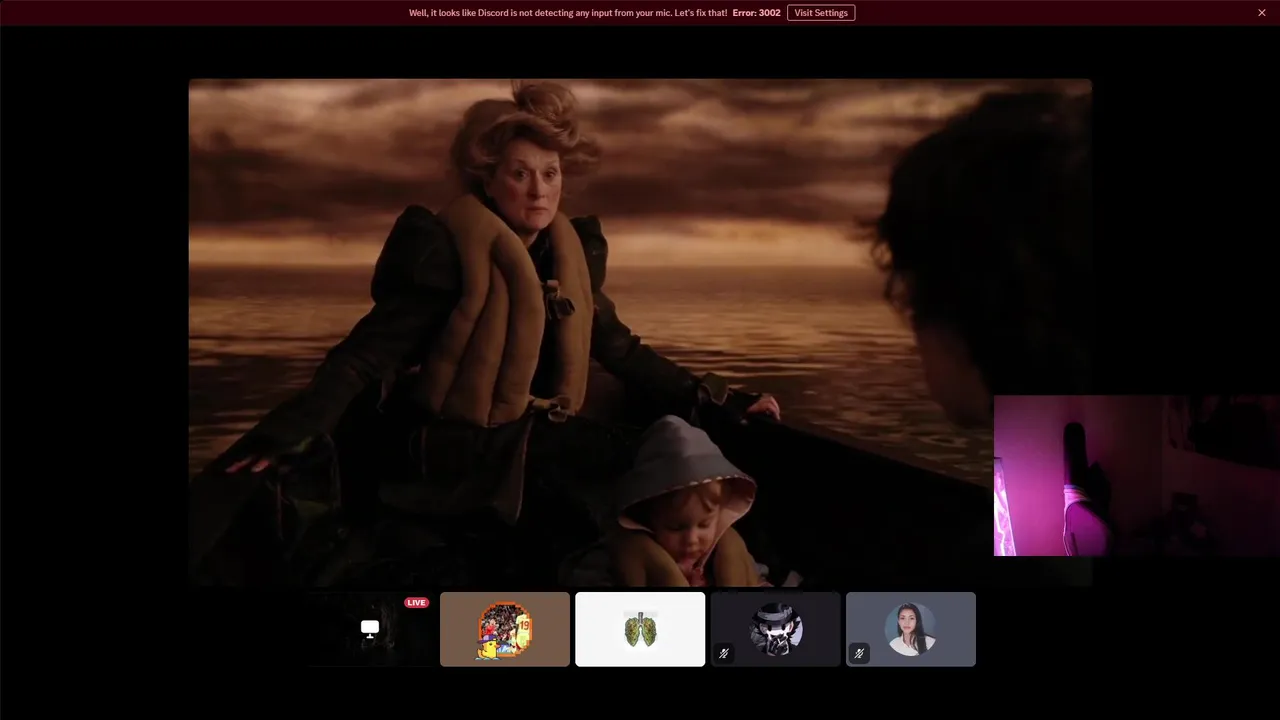Select participant tile with green lungs avatar
This screenshot has width=1280, height=720.
640,629
